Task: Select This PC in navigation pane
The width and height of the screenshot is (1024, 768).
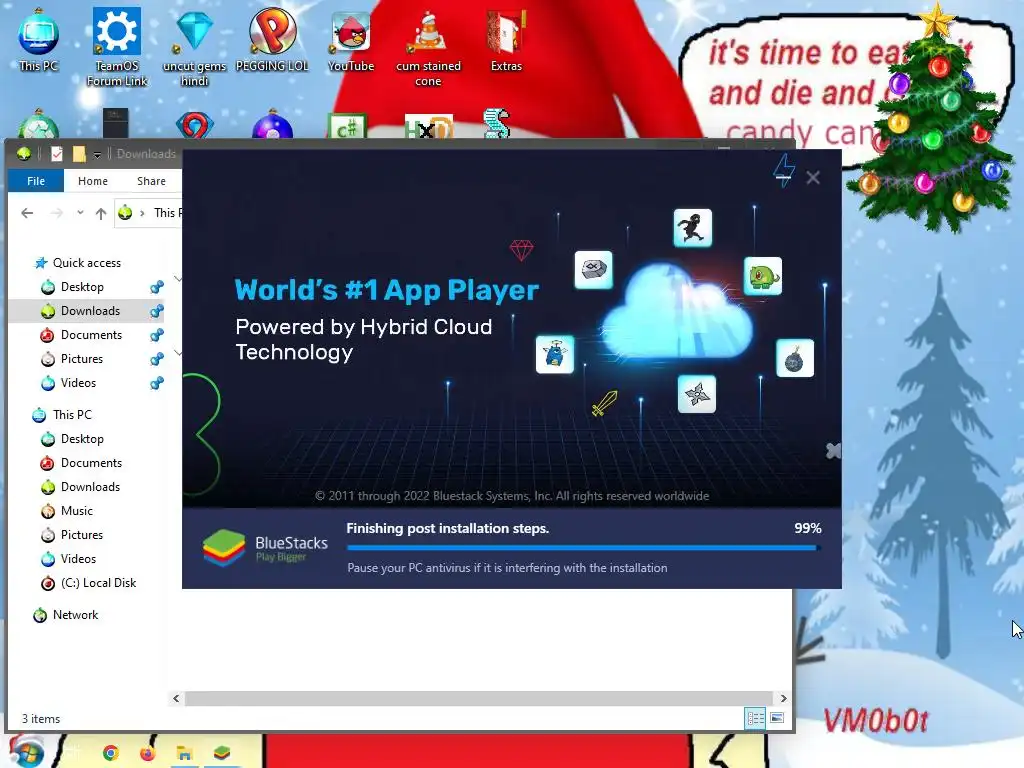Action: click(72, 415)
